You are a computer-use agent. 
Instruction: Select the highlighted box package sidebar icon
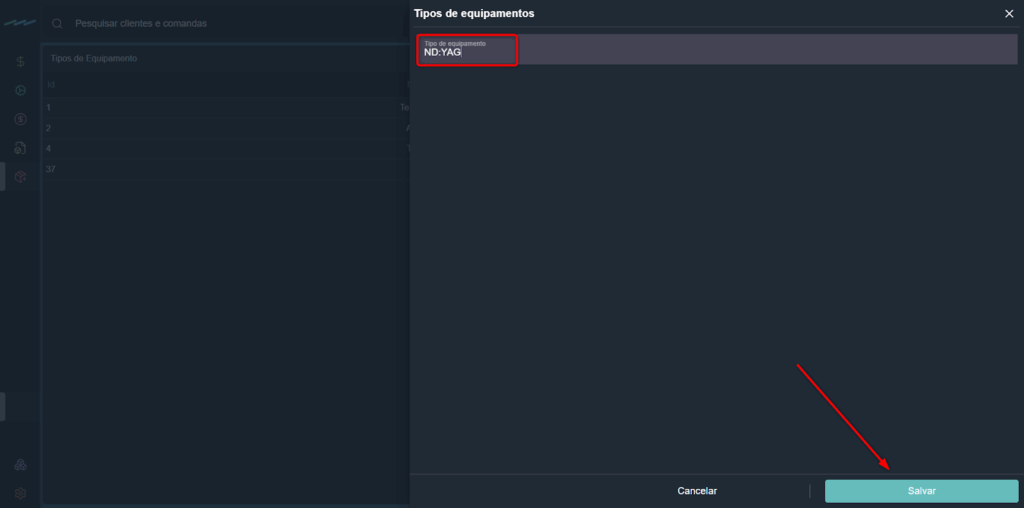(20, 177)
